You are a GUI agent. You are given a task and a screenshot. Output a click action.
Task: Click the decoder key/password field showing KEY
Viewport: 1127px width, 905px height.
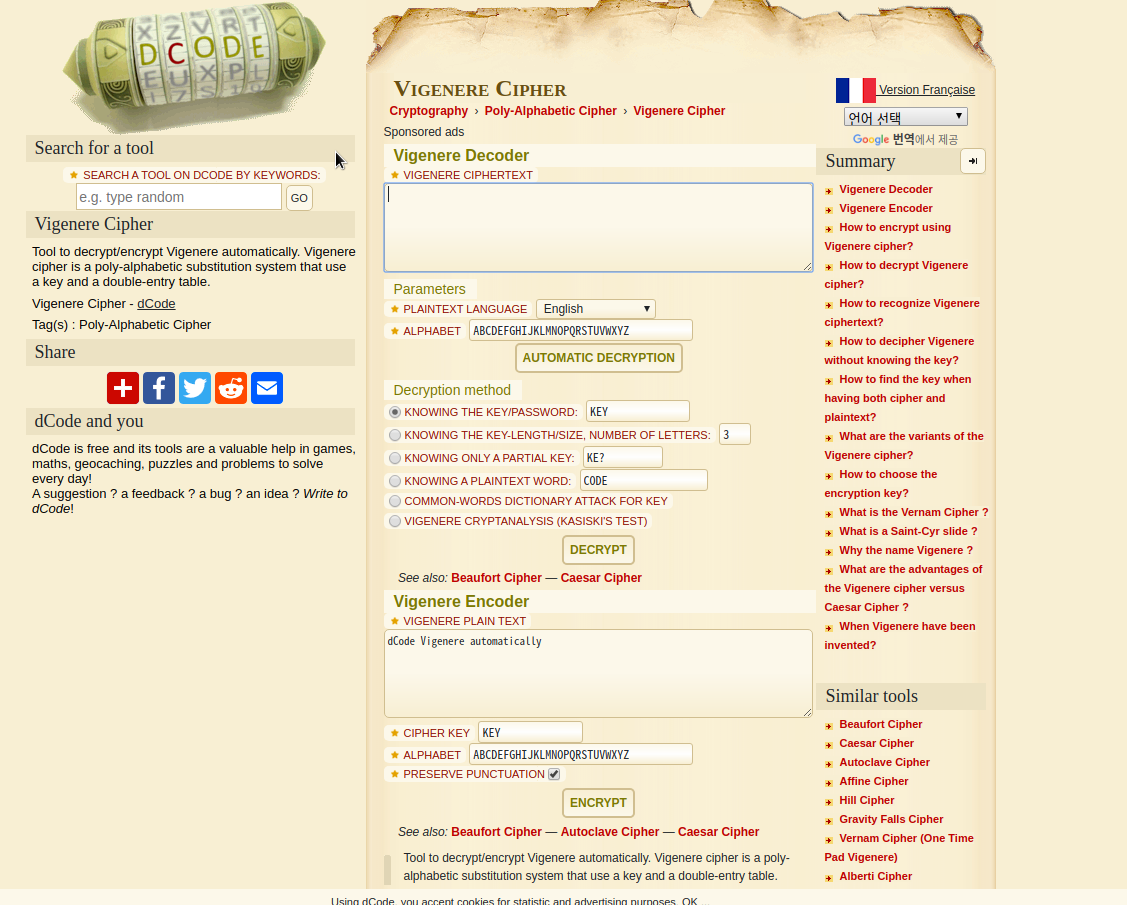point(638,411)
